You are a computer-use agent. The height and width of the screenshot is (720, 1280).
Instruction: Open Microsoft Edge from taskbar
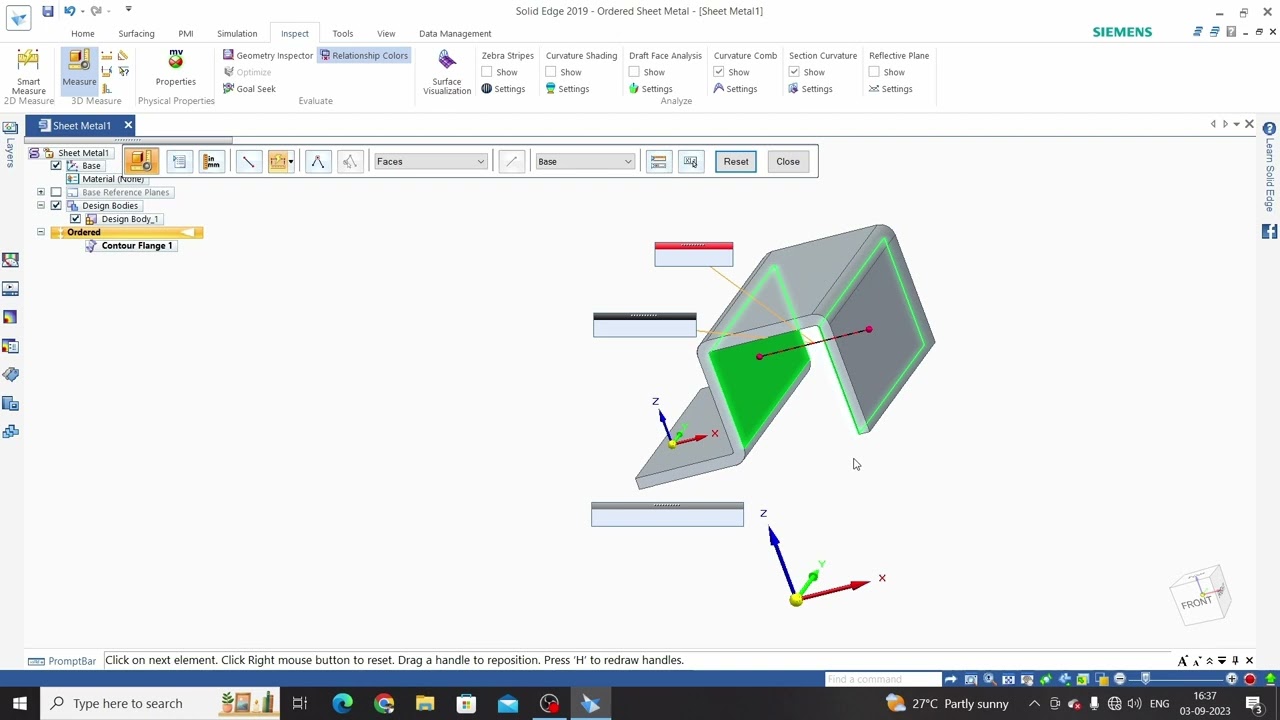tap(342, 703)
